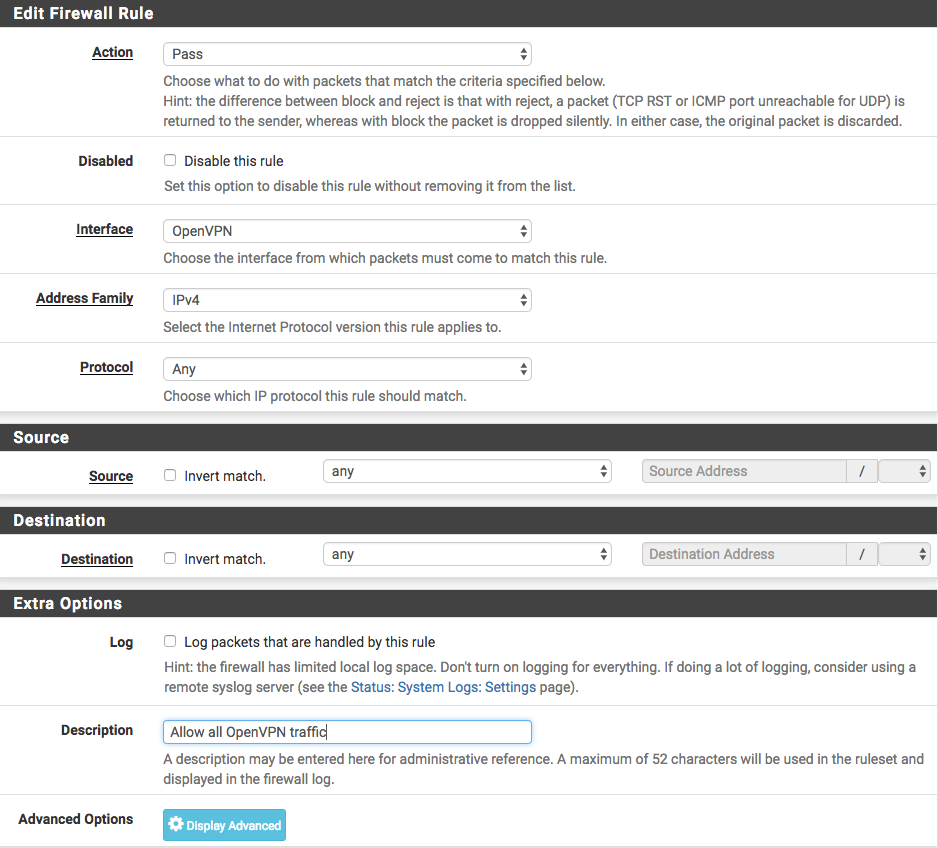Open the Action dropdown showing Pass
The image size is (938, 848).
click(x=346, y=54)
